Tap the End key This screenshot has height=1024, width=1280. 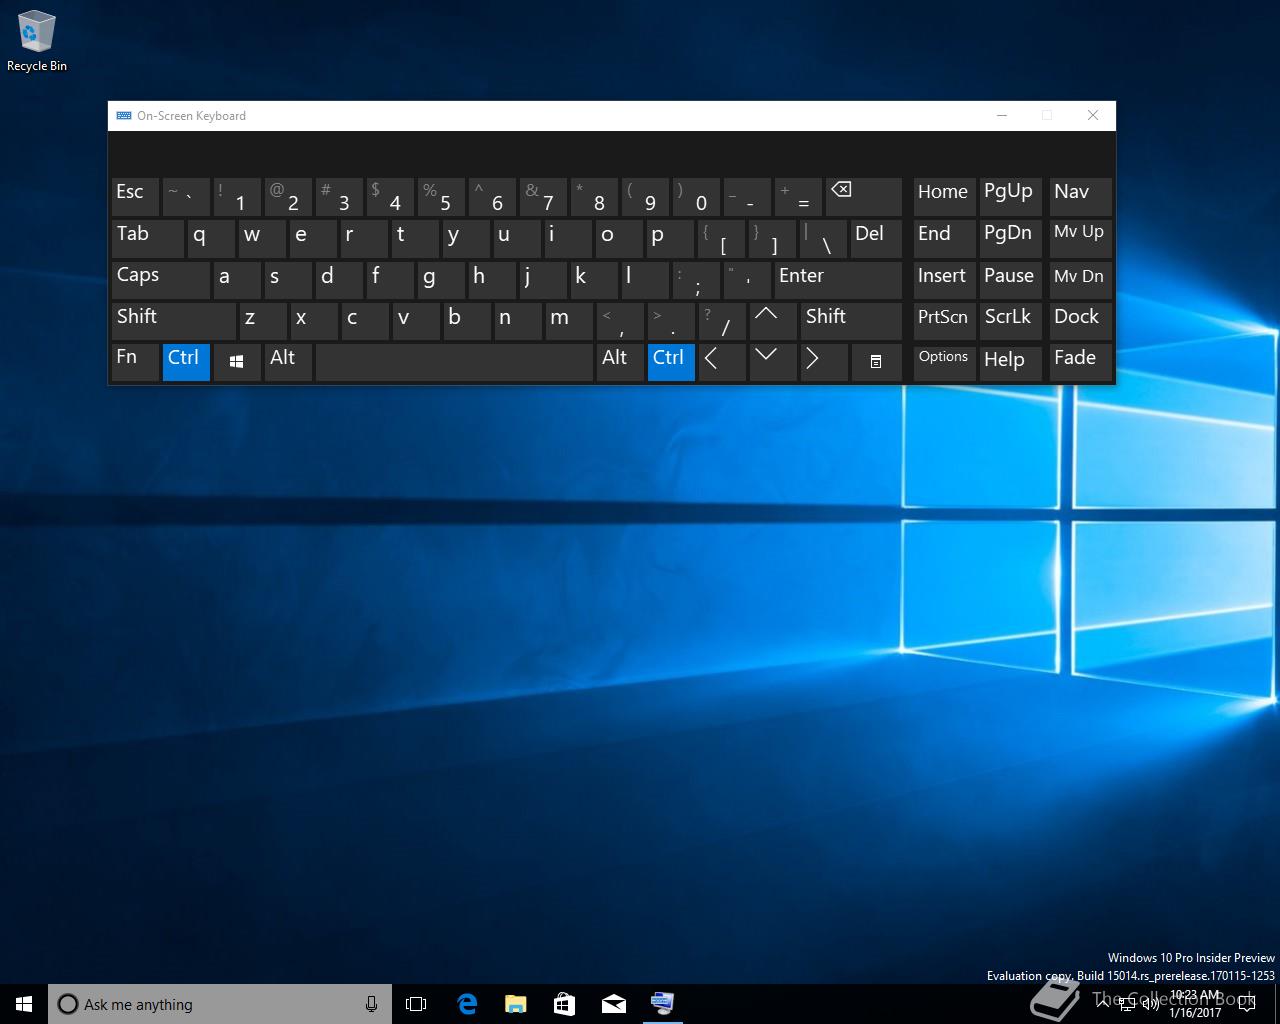tap(944, 238)
